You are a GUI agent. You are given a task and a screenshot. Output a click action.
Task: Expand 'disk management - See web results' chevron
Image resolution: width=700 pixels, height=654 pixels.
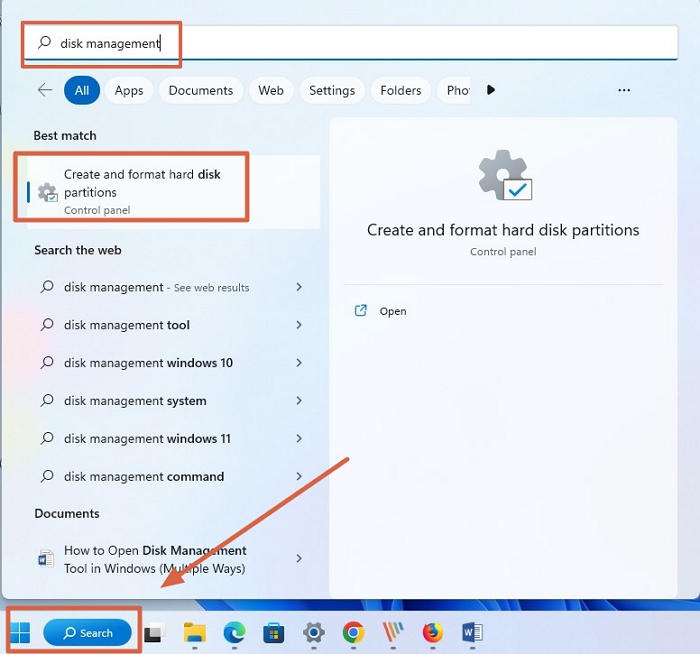(x=299, y=287)
